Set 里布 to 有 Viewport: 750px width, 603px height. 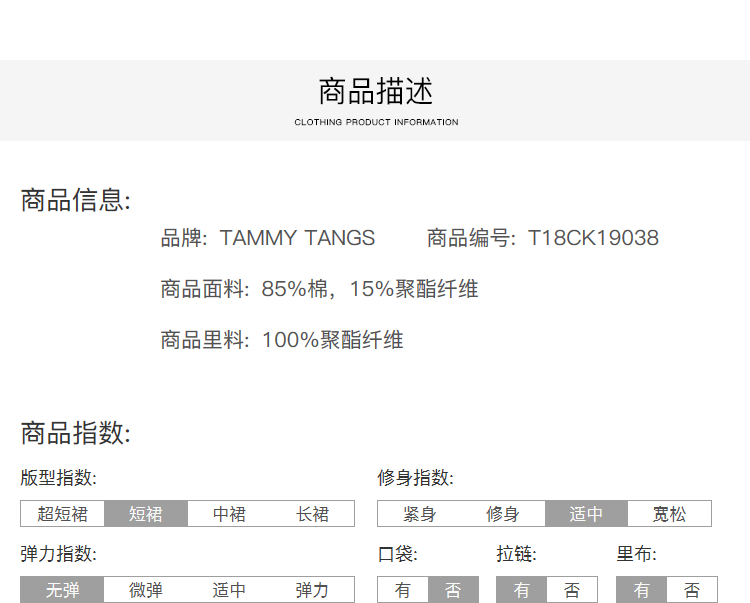click(x=641, y=590)
